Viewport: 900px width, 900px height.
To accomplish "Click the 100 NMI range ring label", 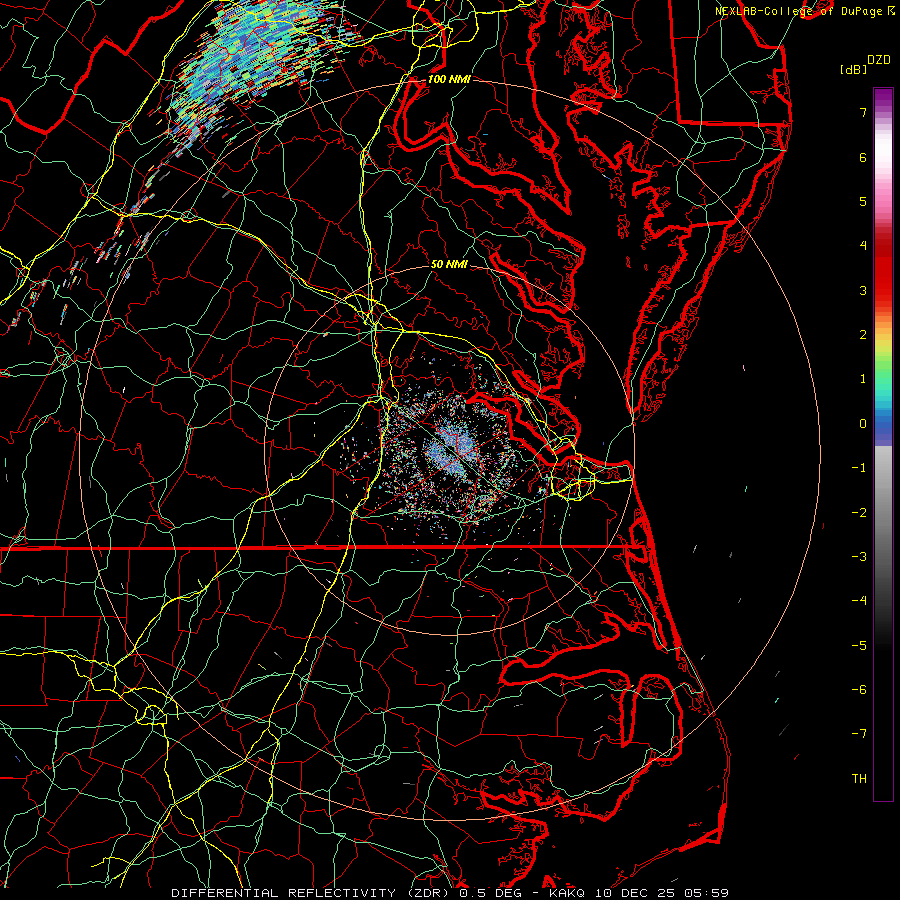I will pos(449,79).
